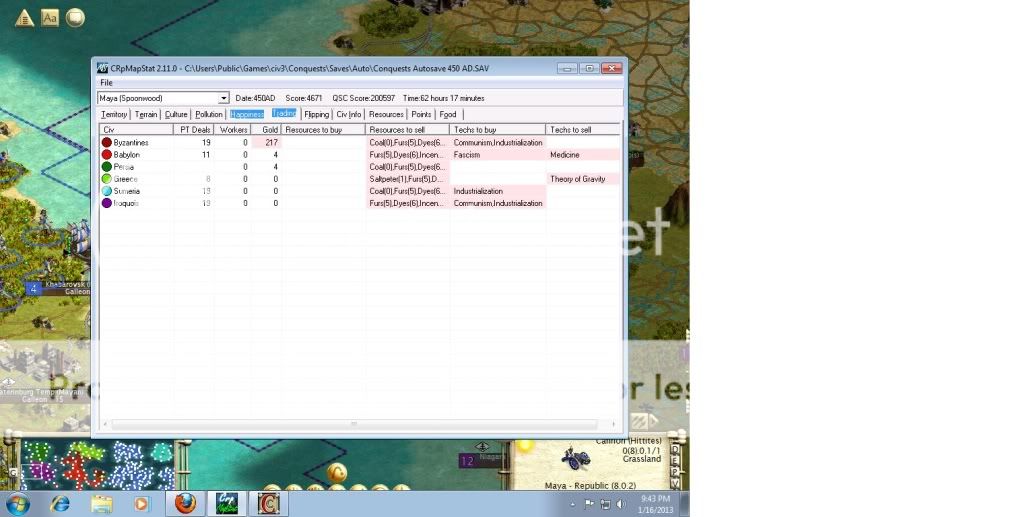Sort by Techs to sell header

(x=583, y=130)
